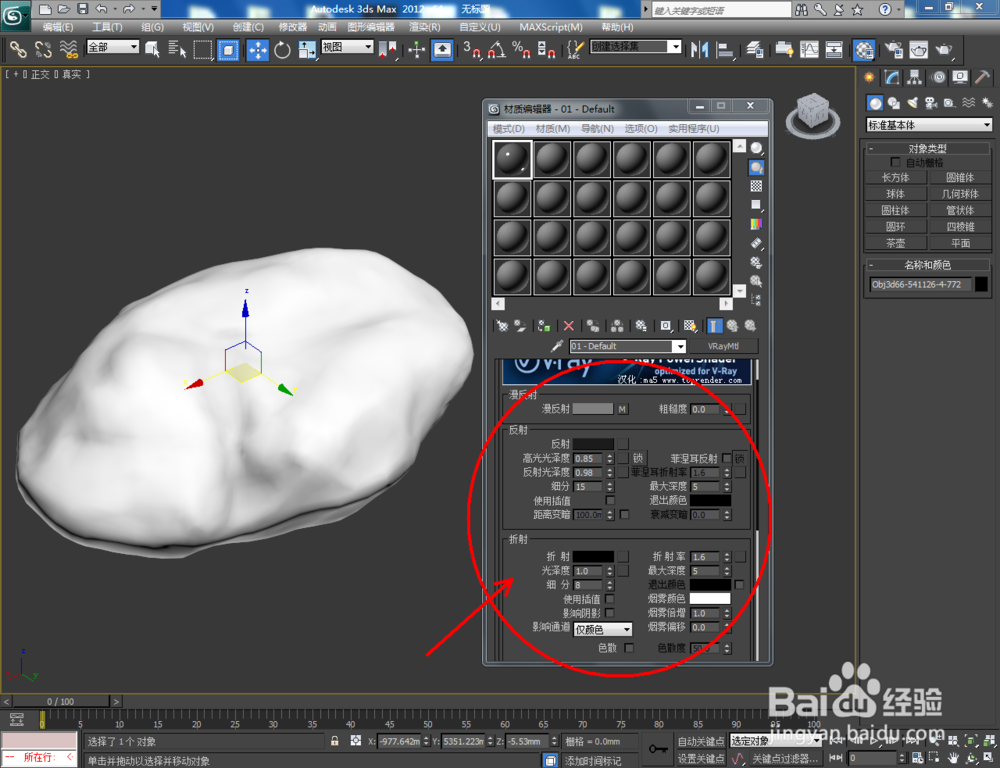The height and width of the screenshot is (768, 1000).
Task: Open the 标准基本体 primitives dropdown
Action: pyautogui.click(x=929, y=125)
